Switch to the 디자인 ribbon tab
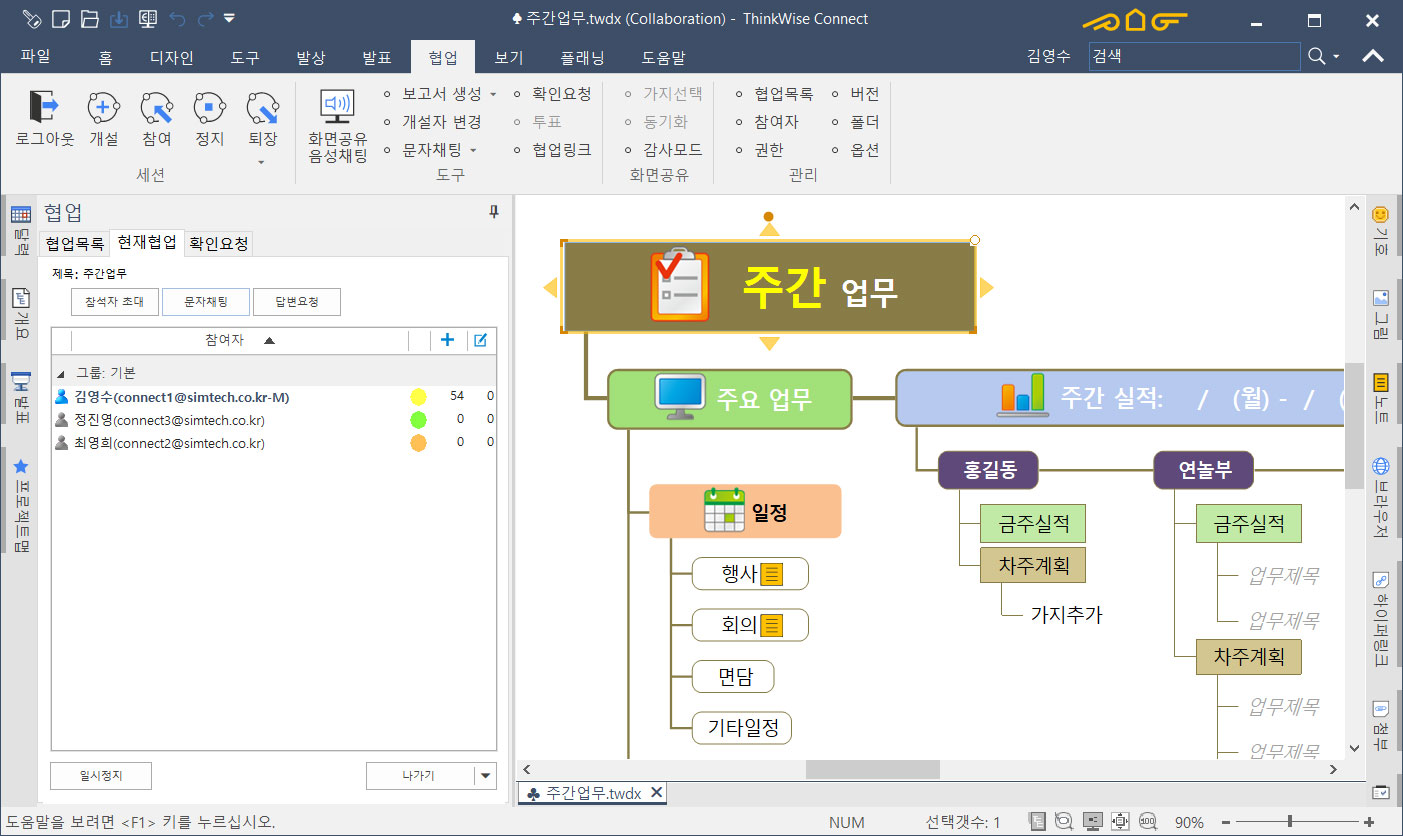The image size is (1403, 836). point(171,58)
